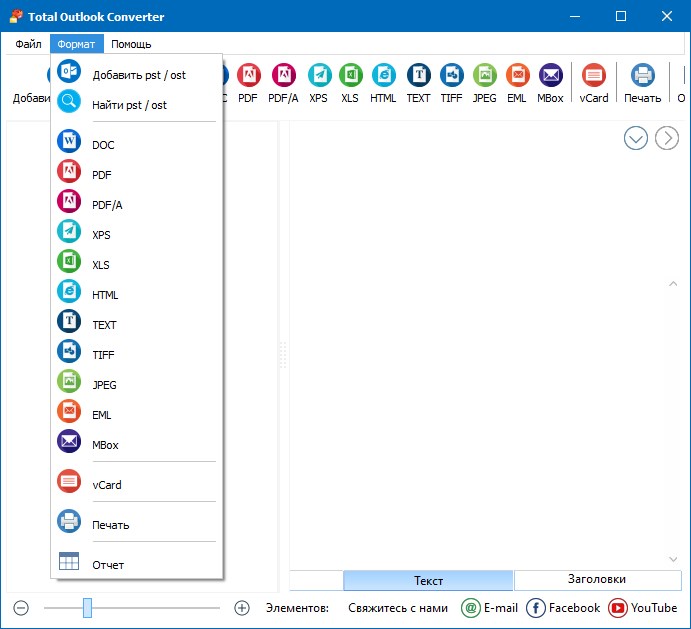The width and height of the screenshot is (691, 629).
Task: Click the Элементов: status label
Action: pyautogui.click(x=297, y=608)
